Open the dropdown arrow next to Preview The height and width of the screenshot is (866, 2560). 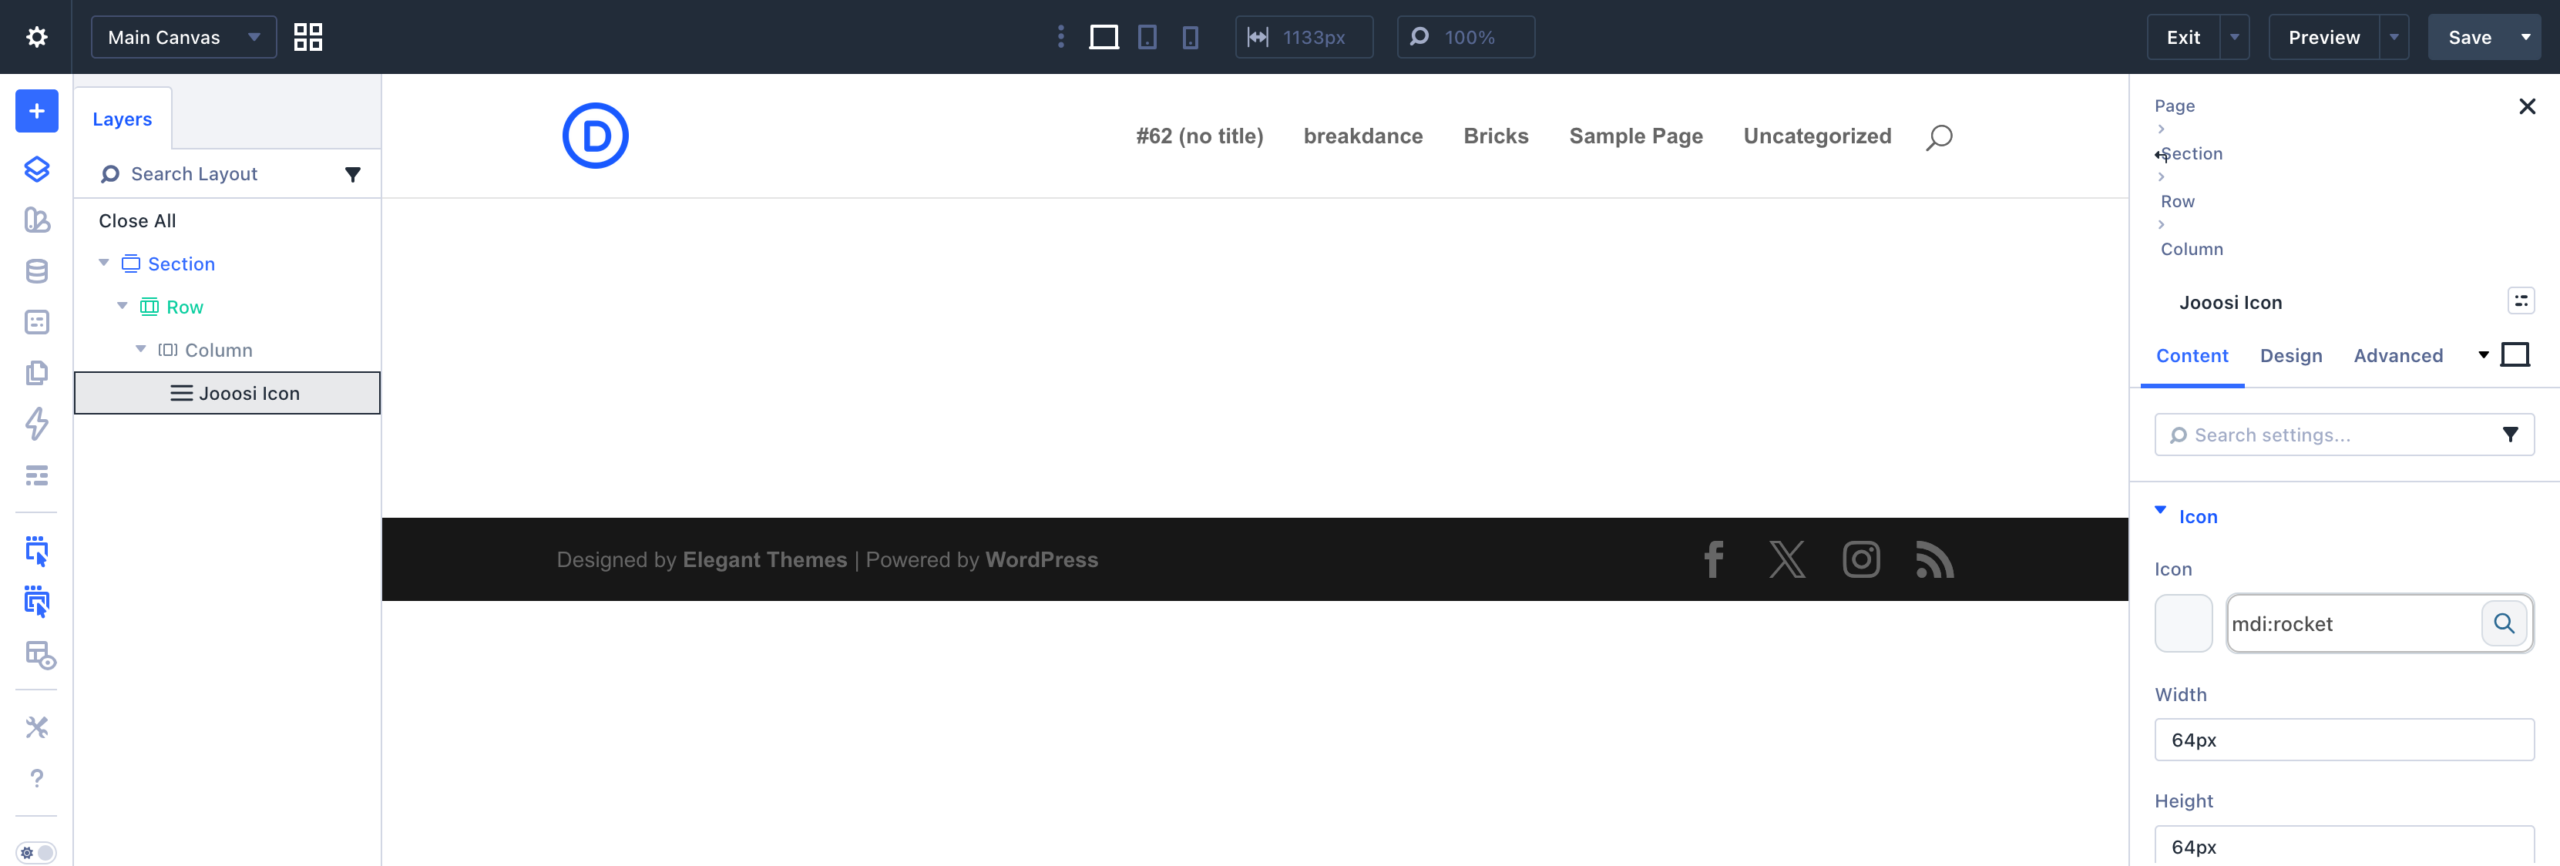(x=2394, y=37)
